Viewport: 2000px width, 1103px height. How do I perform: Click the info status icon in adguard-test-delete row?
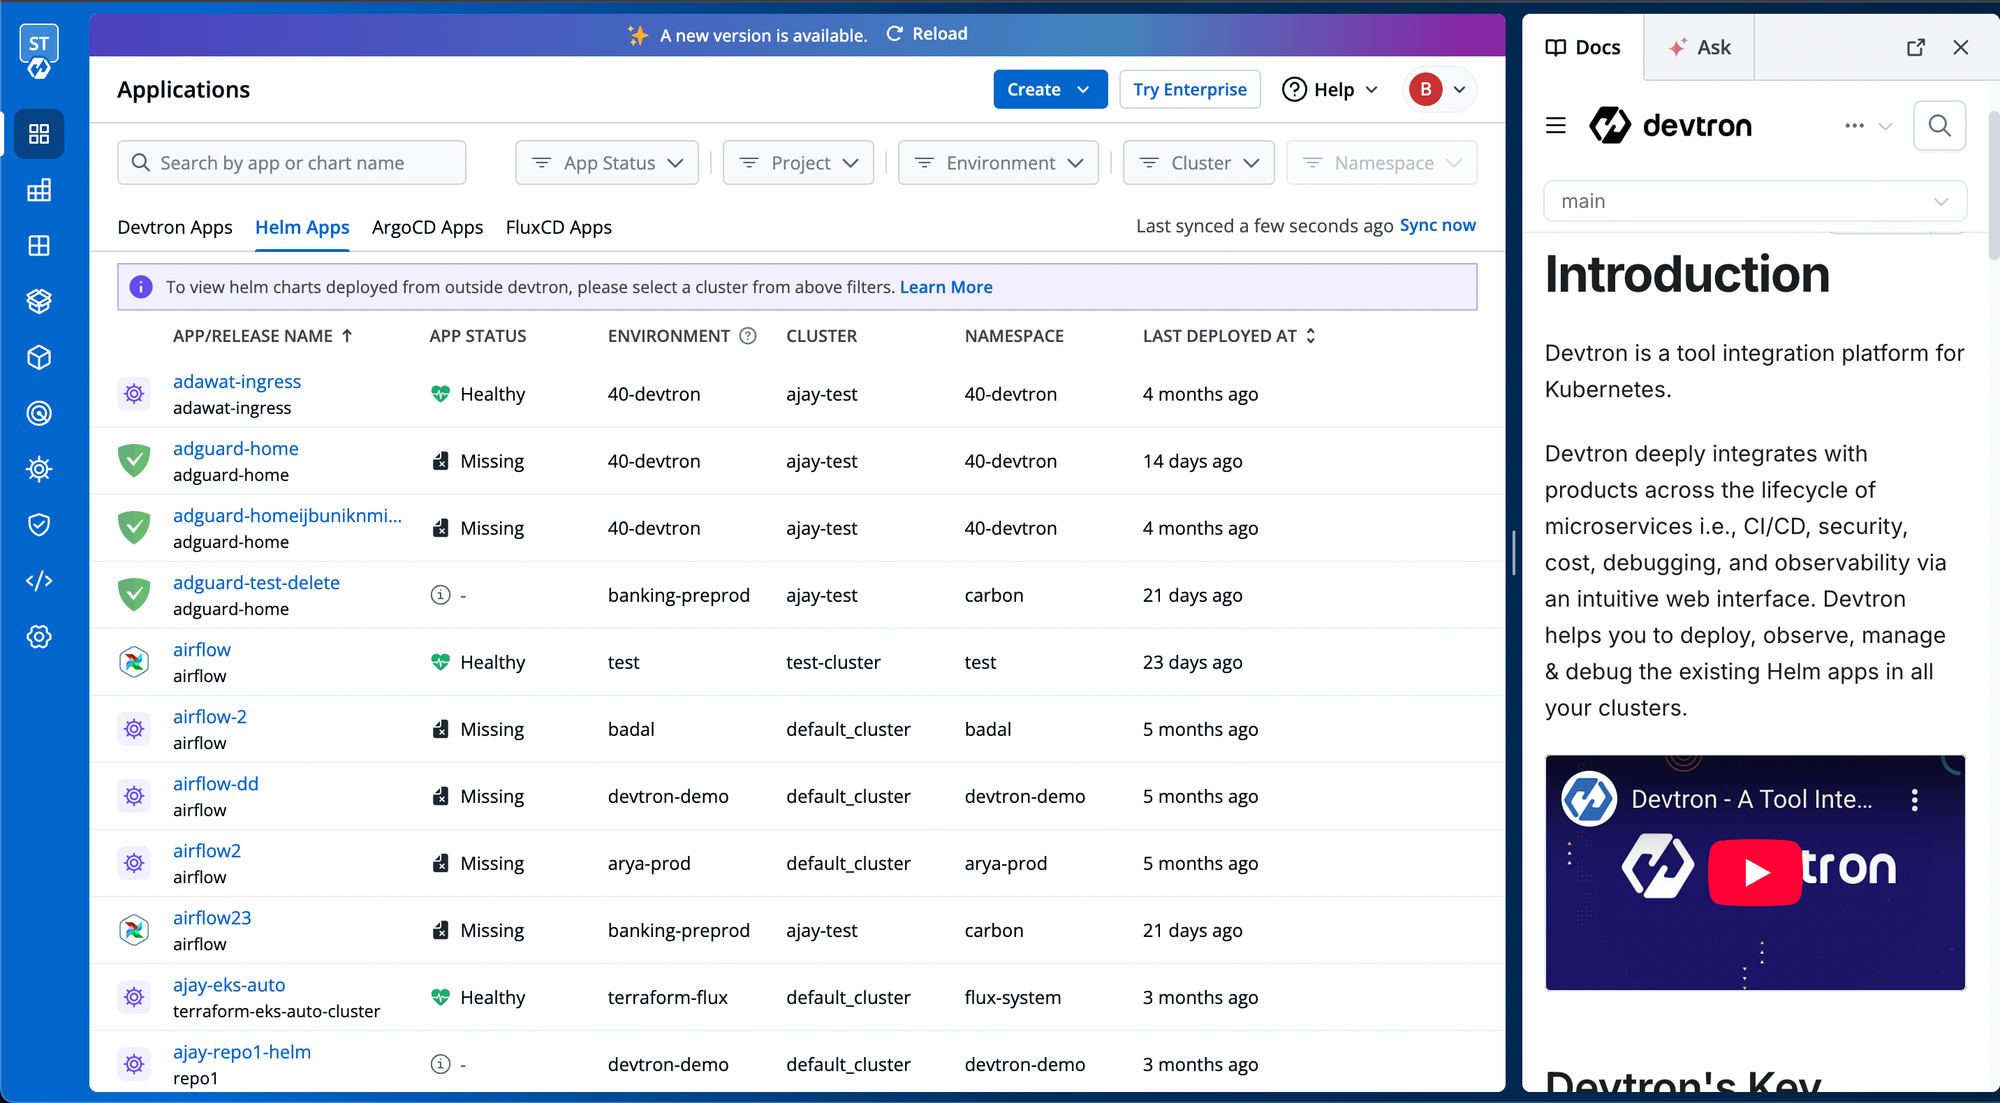[440, 595]
